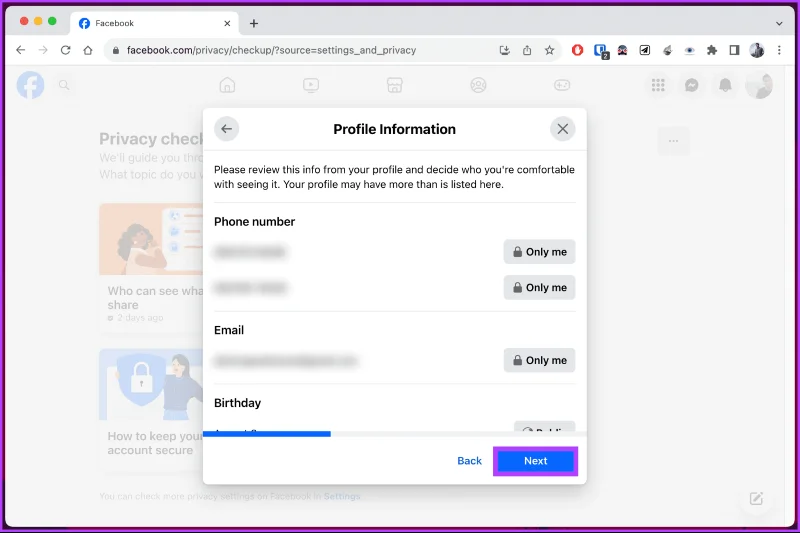The height and width of the screenshot is (533, 800).
Task: Change second phone number audience Only me
Action: pyautogui.click(x=539, y=288)
